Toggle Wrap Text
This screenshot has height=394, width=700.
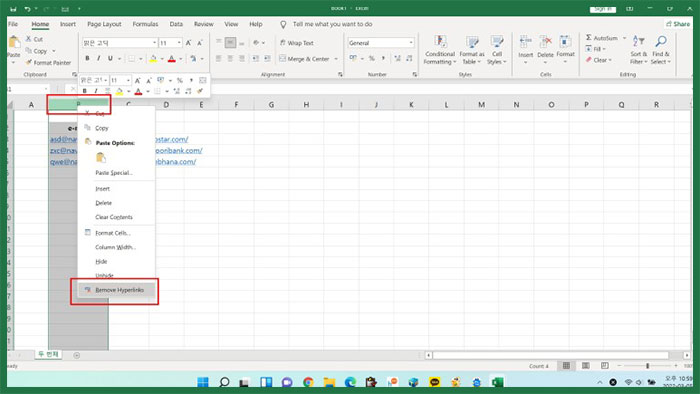[x=296, y=43]
